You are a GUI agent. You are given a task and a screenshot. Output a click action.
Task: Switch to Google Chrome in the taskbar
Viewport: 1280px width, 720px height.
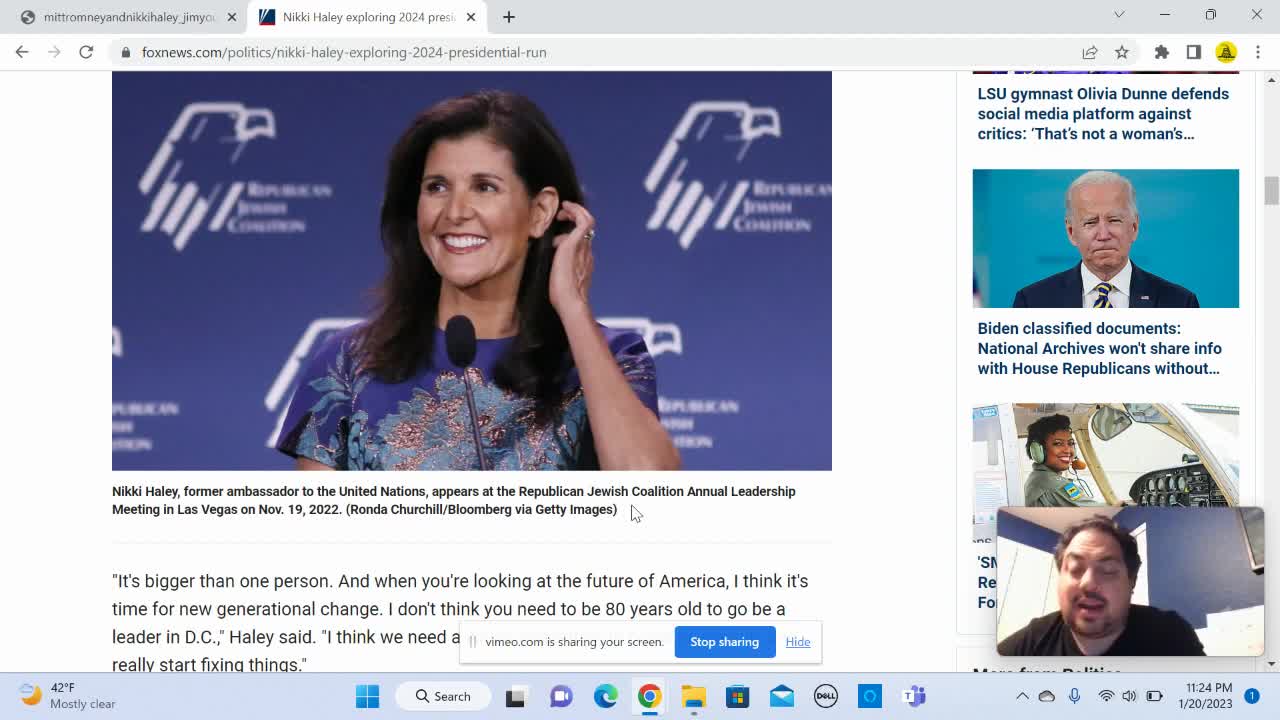650,696
